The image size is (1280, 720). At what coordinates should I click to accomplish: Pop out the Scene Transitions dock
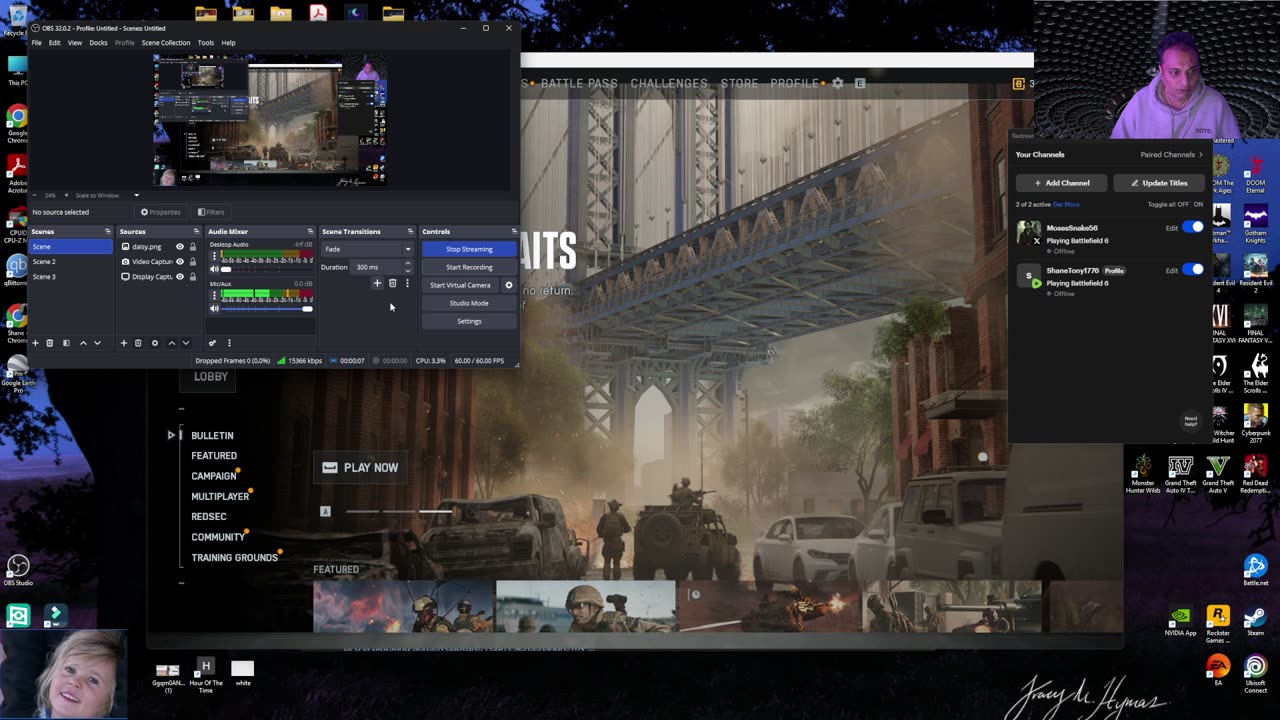tap(410, 232)
